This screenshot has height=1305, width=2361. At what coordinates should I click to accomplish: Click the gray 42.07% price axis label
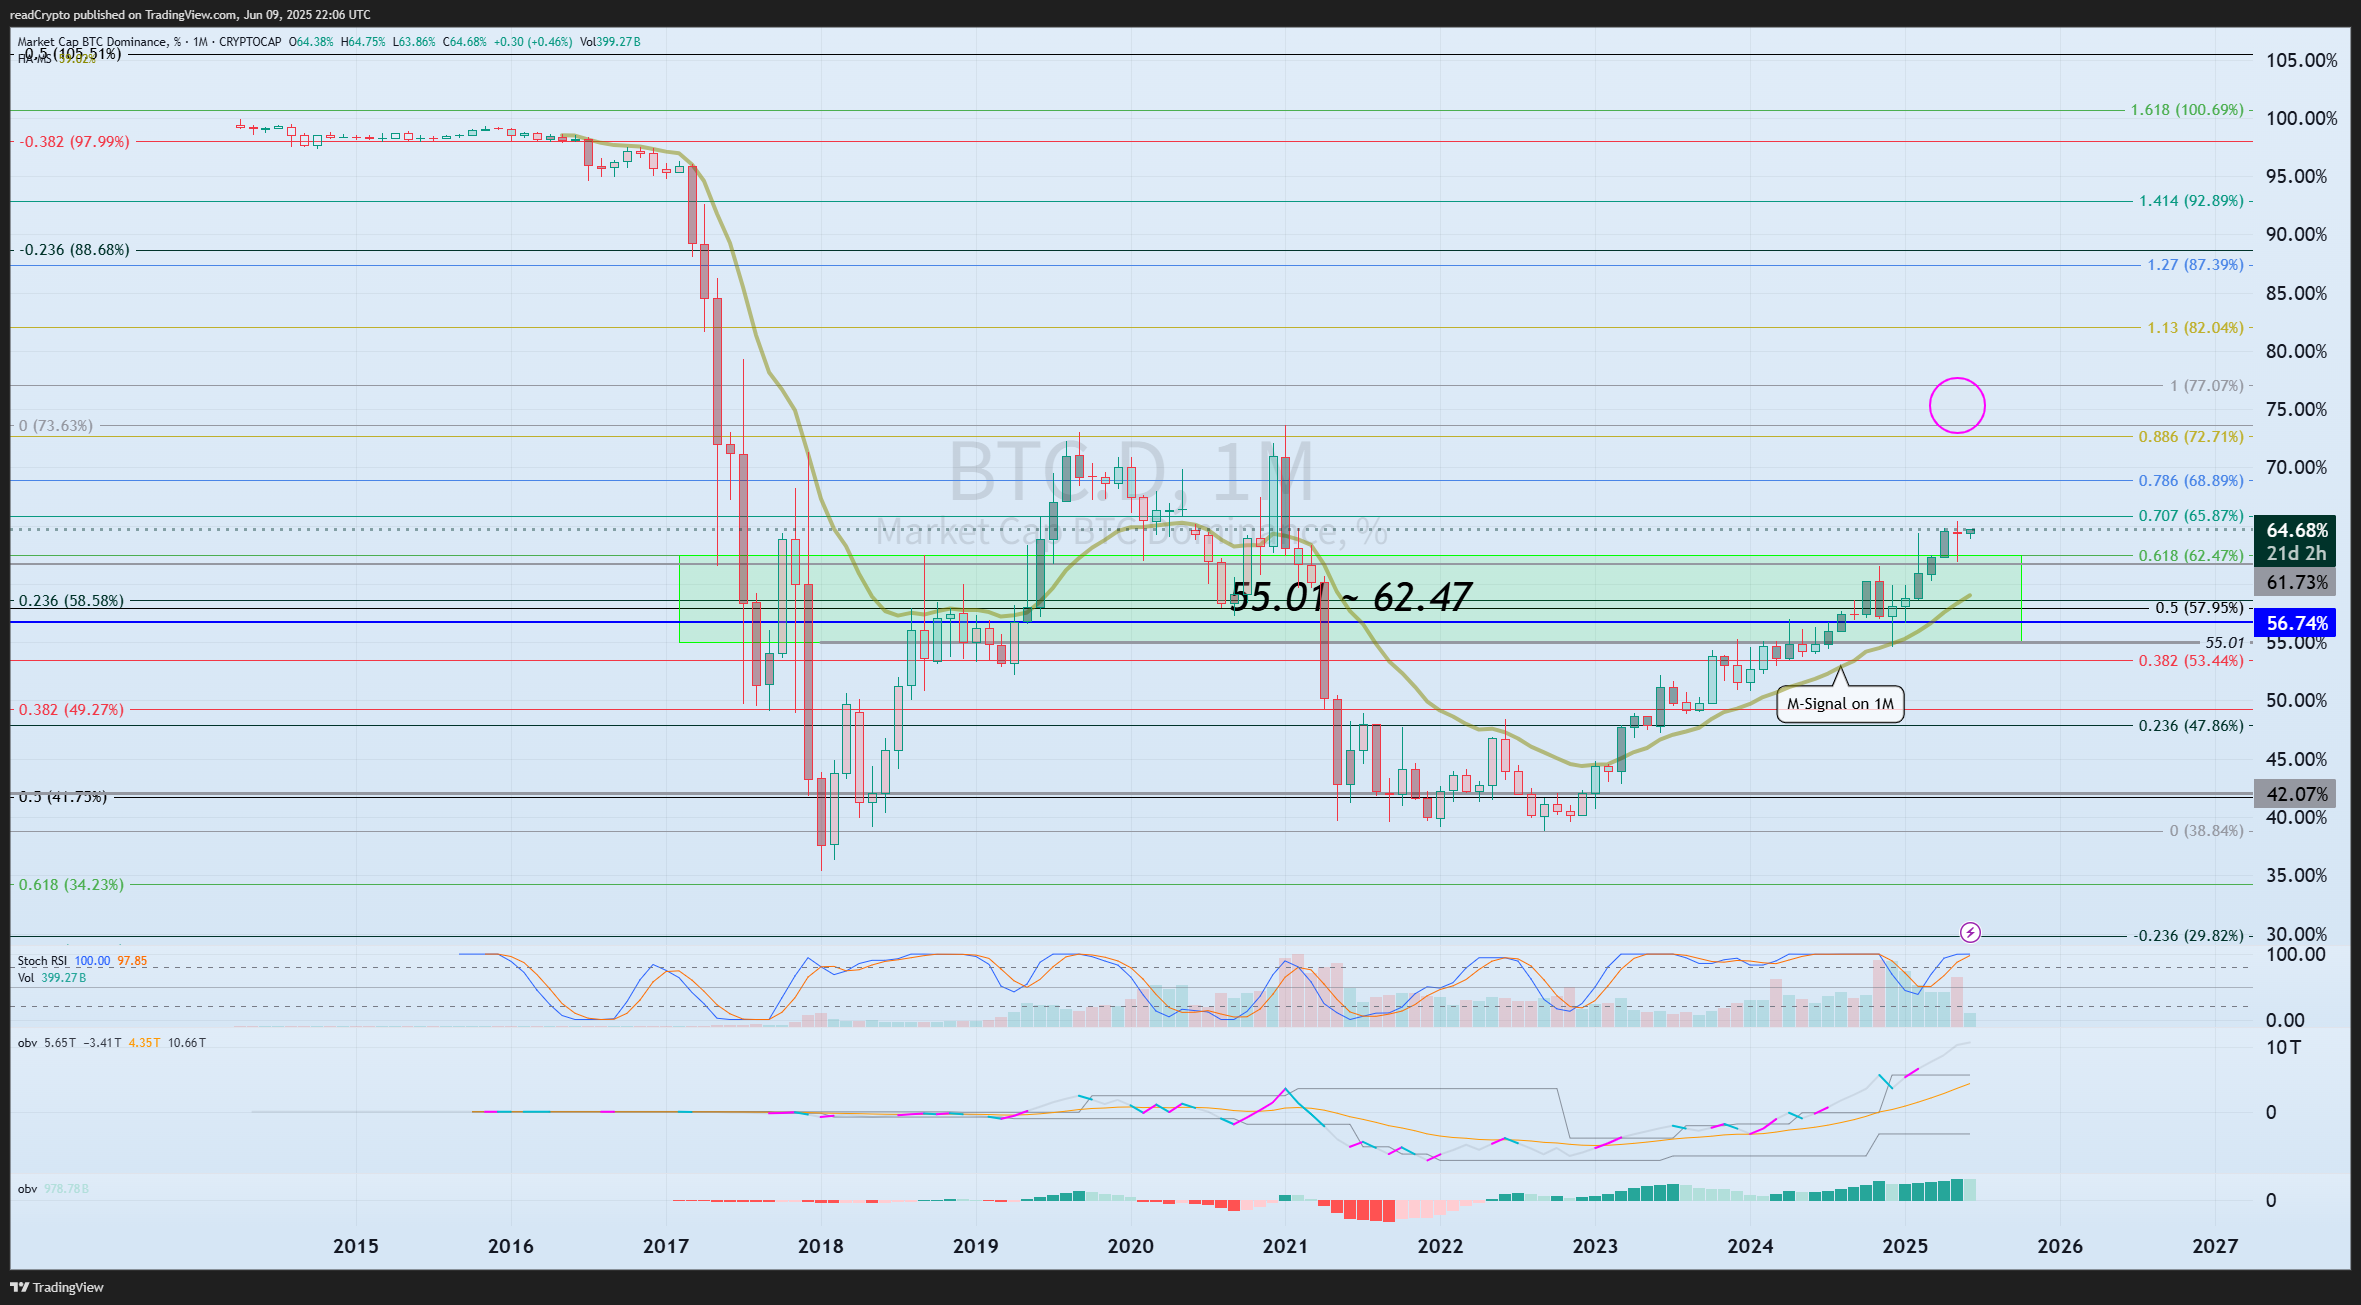click(x=2297, y=794)
